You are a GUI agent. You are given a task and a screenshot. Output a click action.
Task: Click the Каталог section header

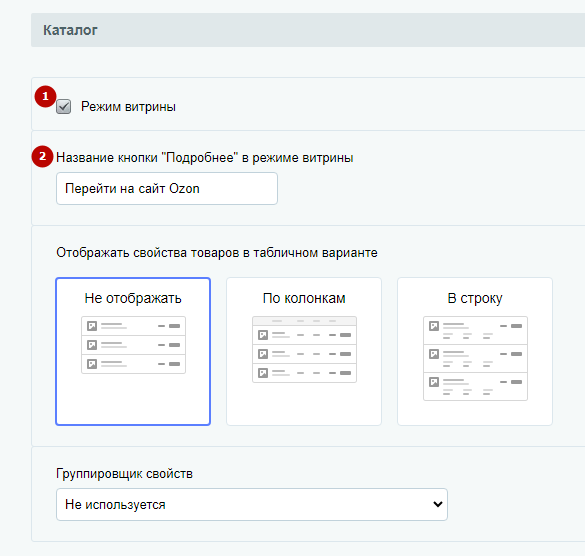coord(308,30)
